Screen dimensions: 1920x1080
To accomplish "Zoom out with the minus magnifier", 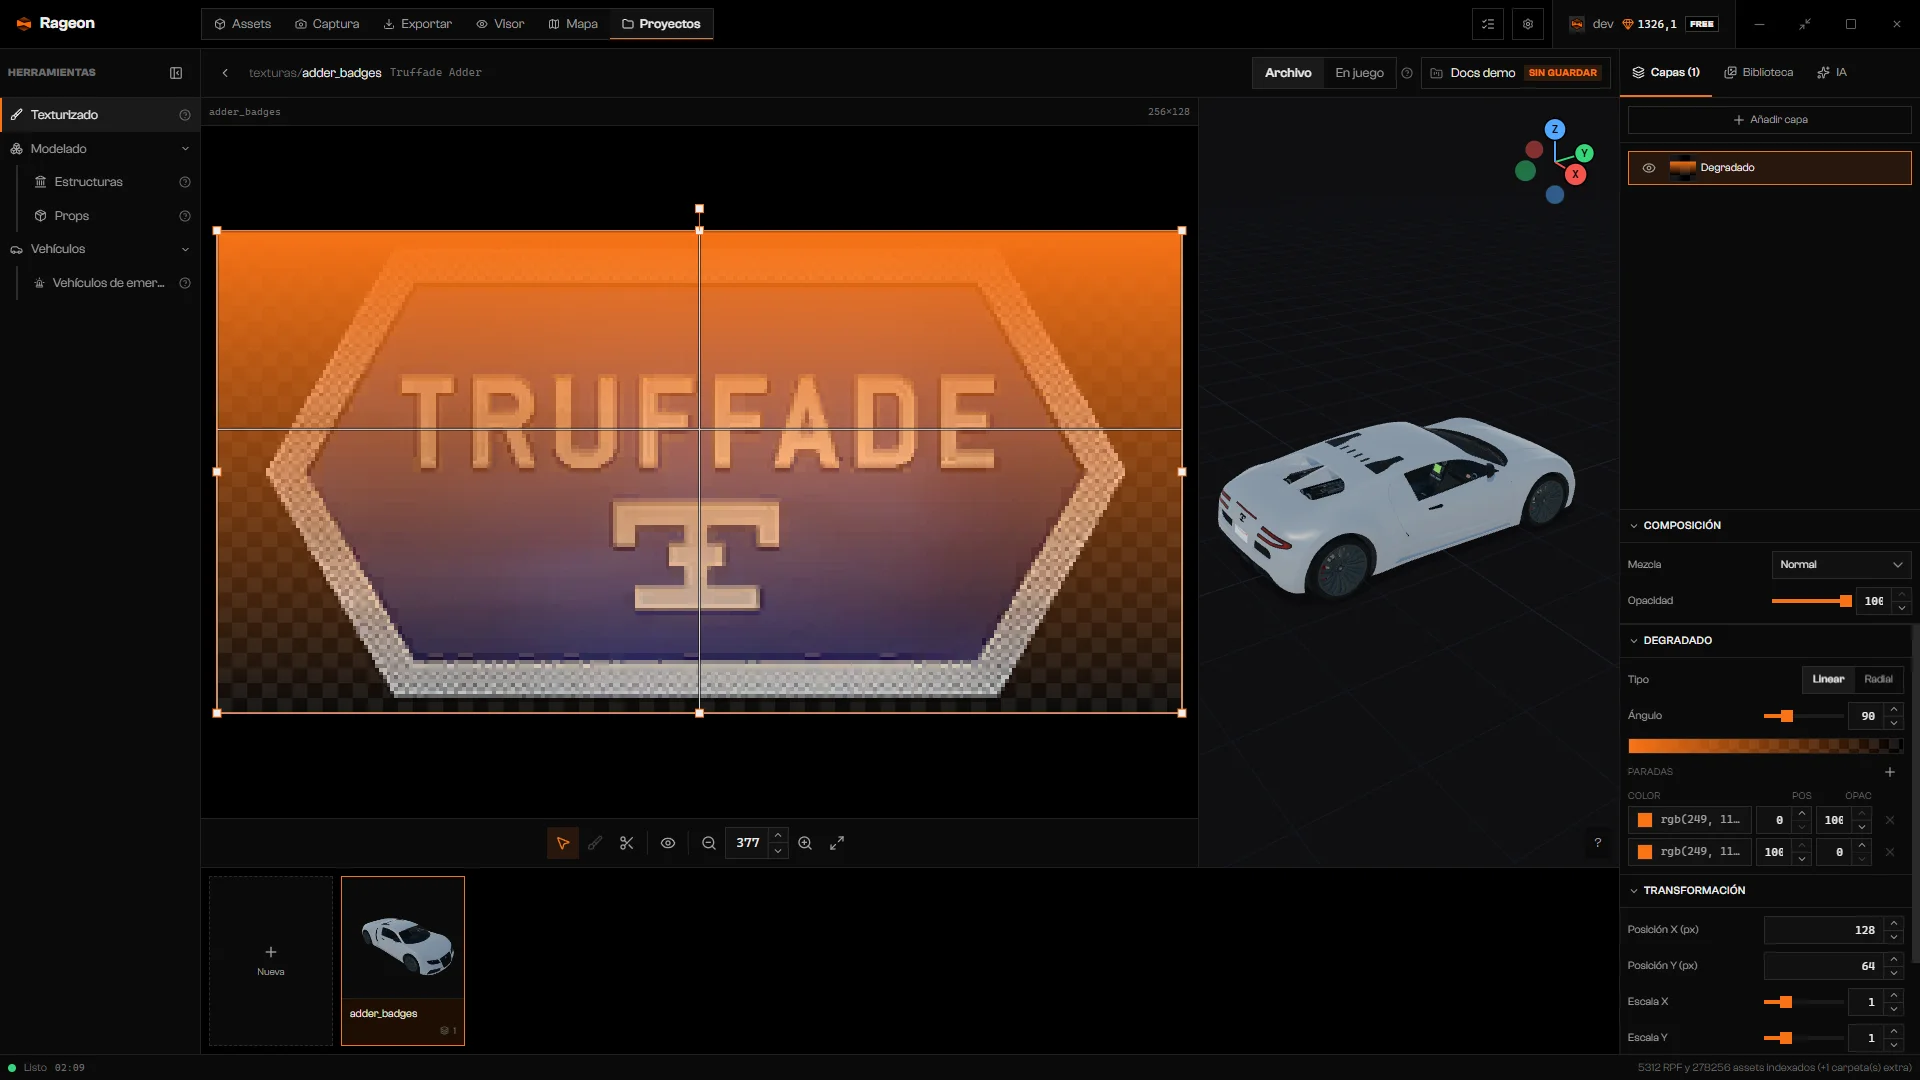I will tap(709, 843).
